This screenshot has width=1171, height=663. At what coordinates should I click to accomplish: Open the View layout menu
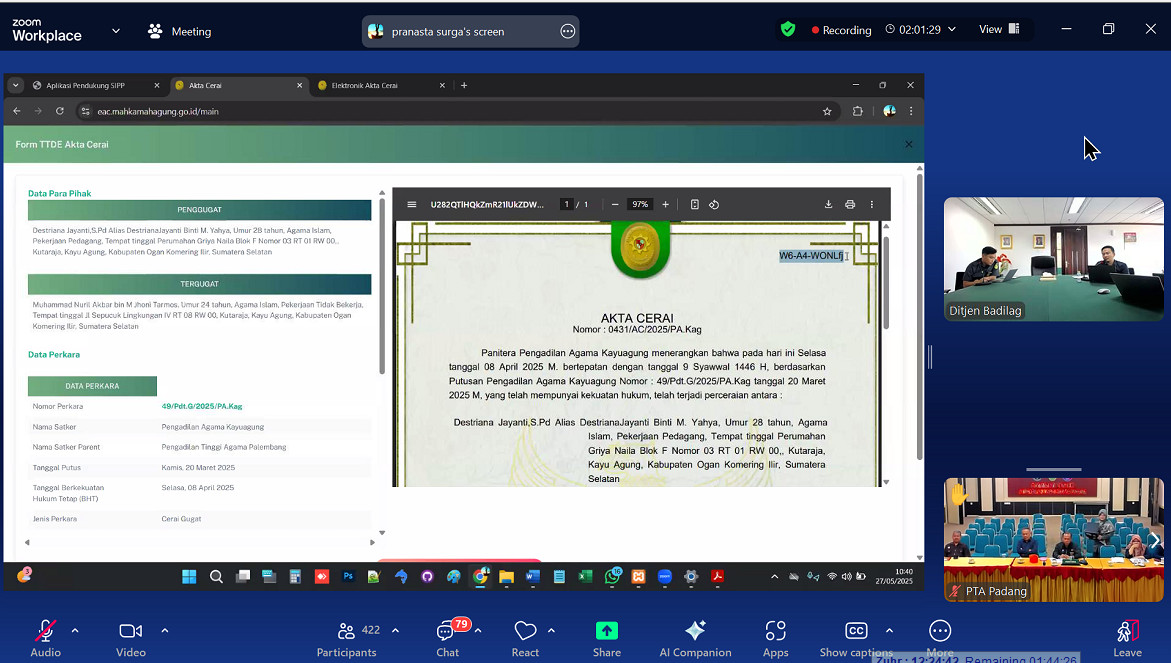(998, 30)
